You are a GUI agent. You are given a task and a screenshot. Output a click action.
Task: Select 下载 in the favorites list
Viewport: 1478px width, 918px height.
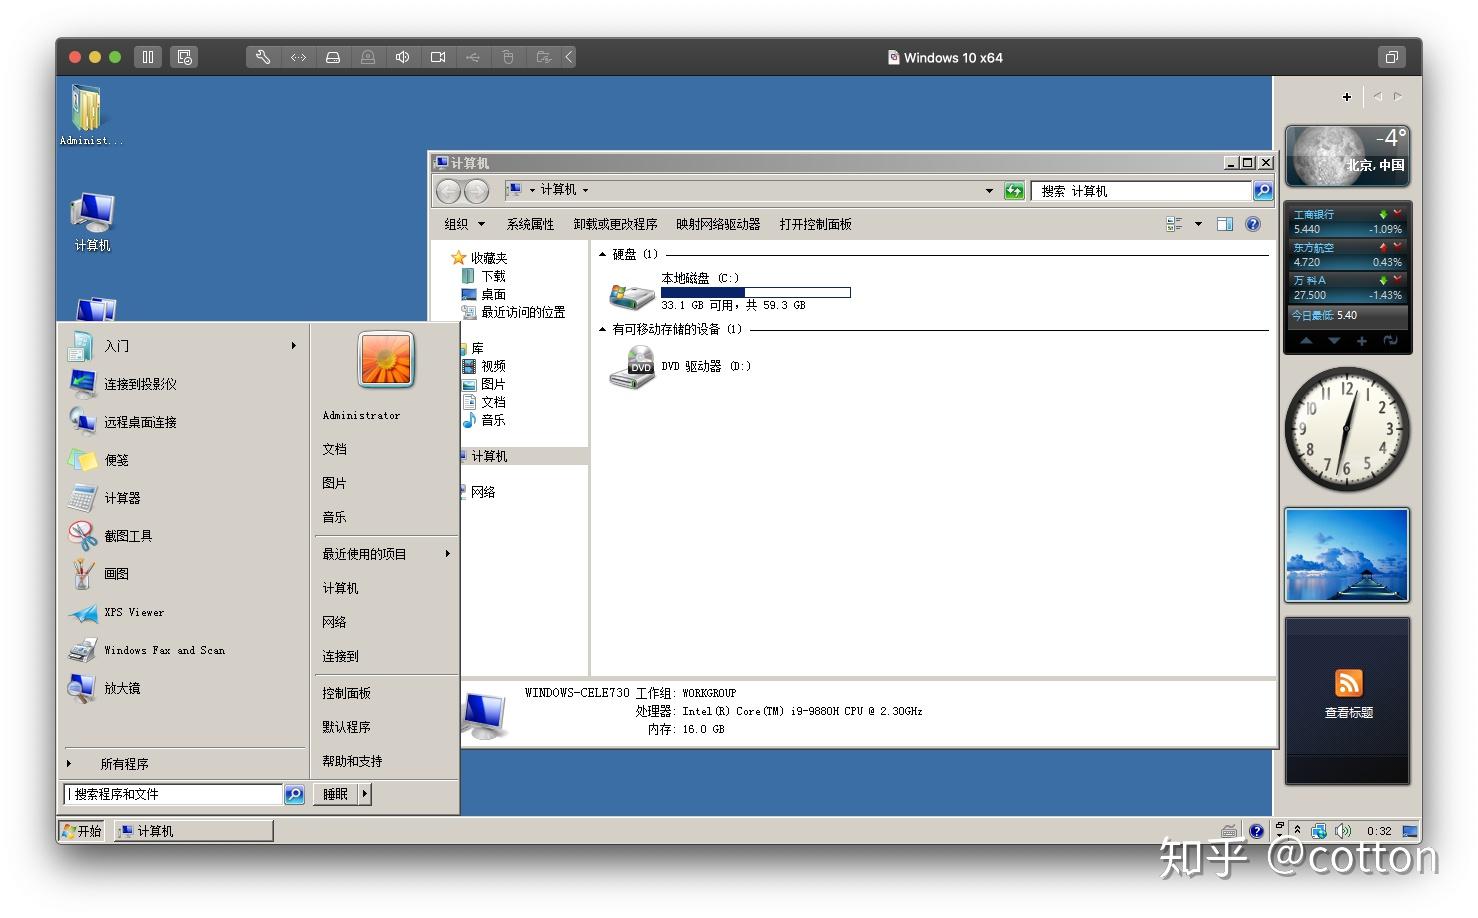point(484,276)
